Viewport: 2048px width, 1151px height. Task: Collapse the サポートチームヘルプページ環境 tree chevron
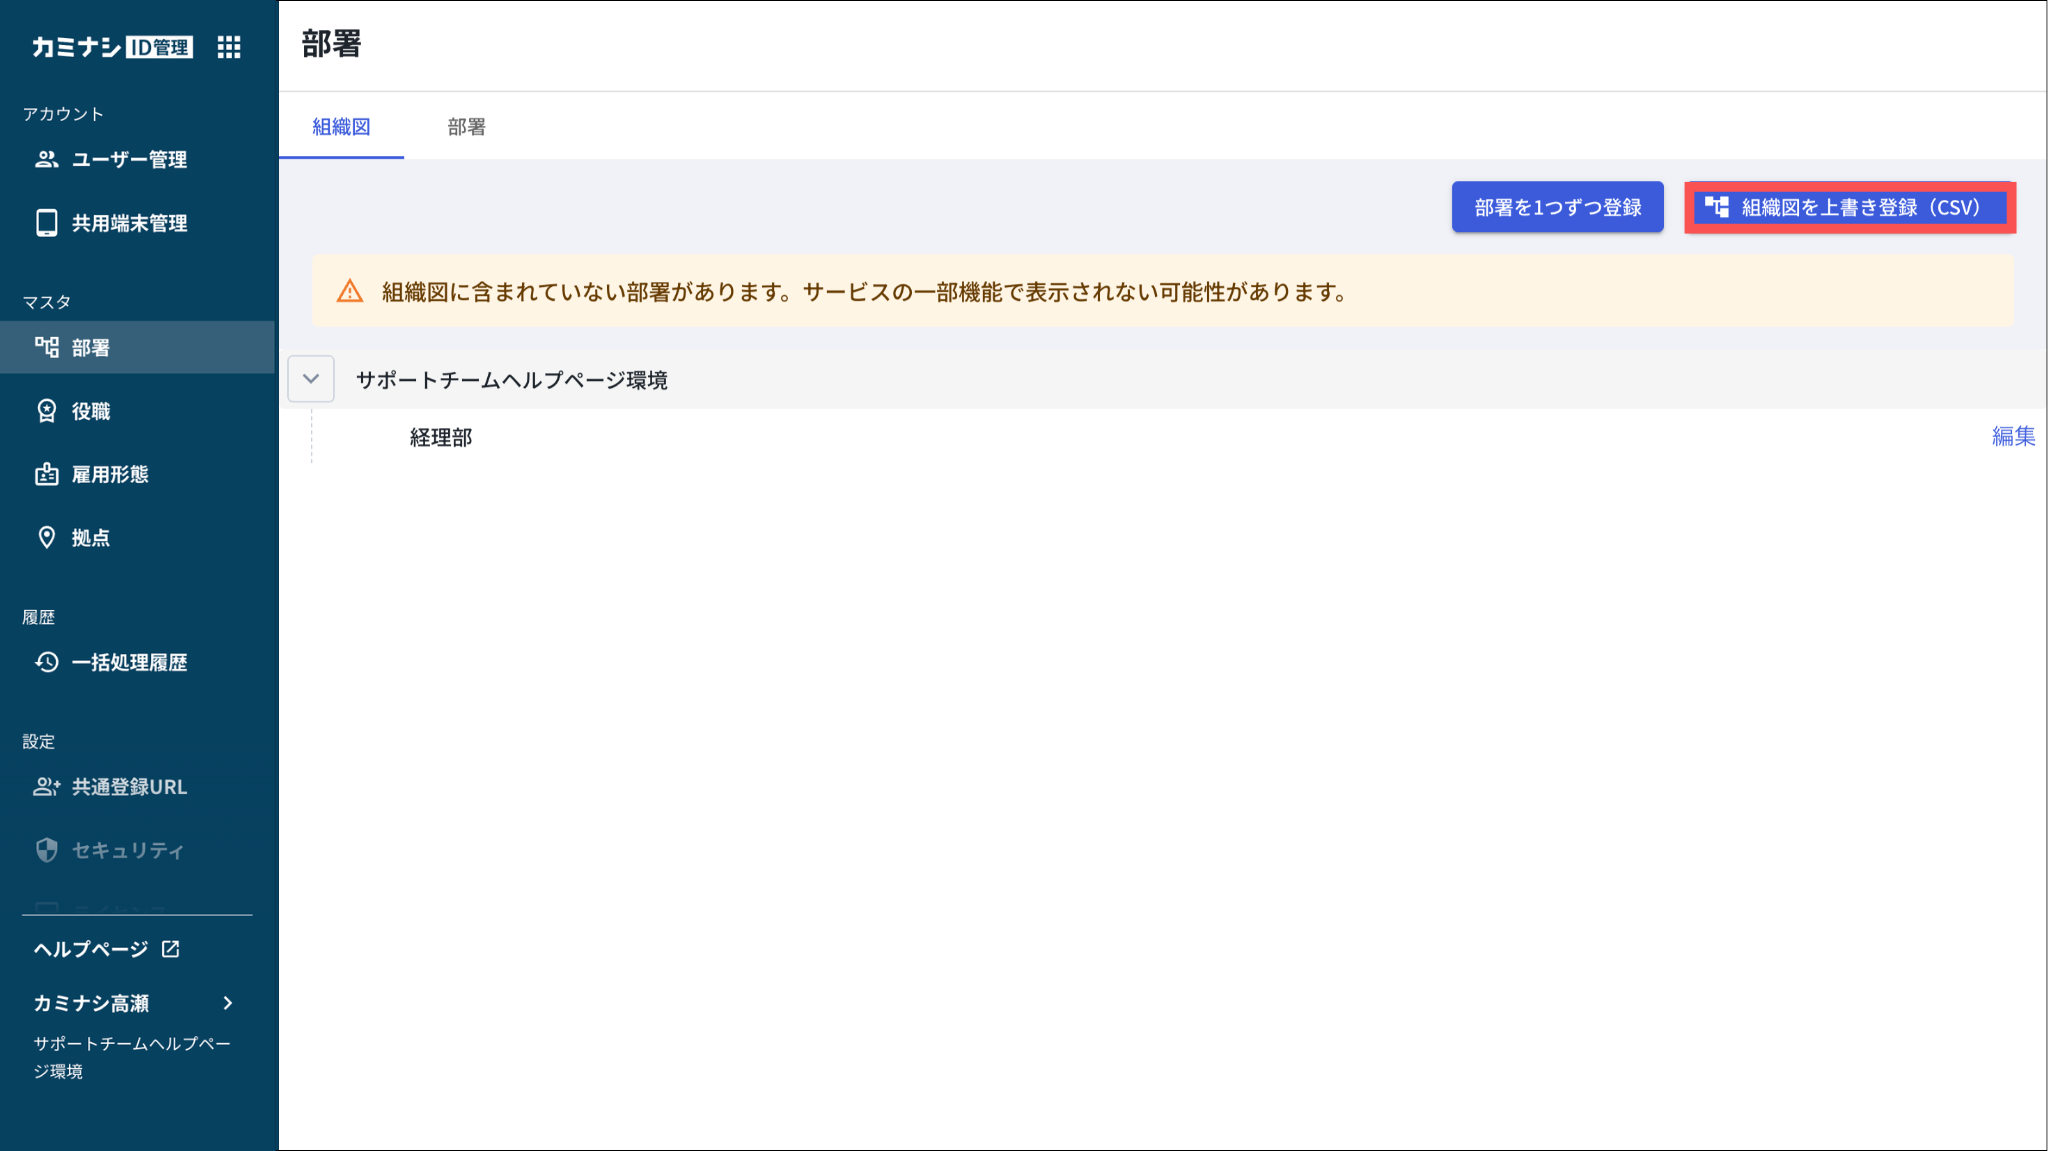311,379
